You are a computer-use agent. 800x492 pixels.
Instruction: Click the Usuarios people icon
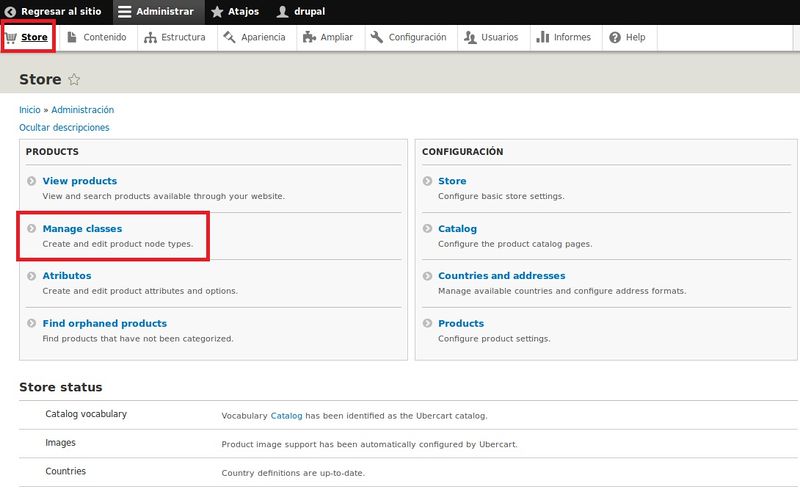[470, 37]
